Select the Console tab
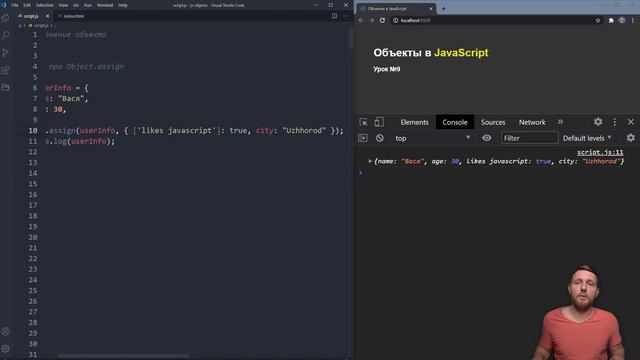The width and height of the screenshot is (640, 360). pos(455,122)
